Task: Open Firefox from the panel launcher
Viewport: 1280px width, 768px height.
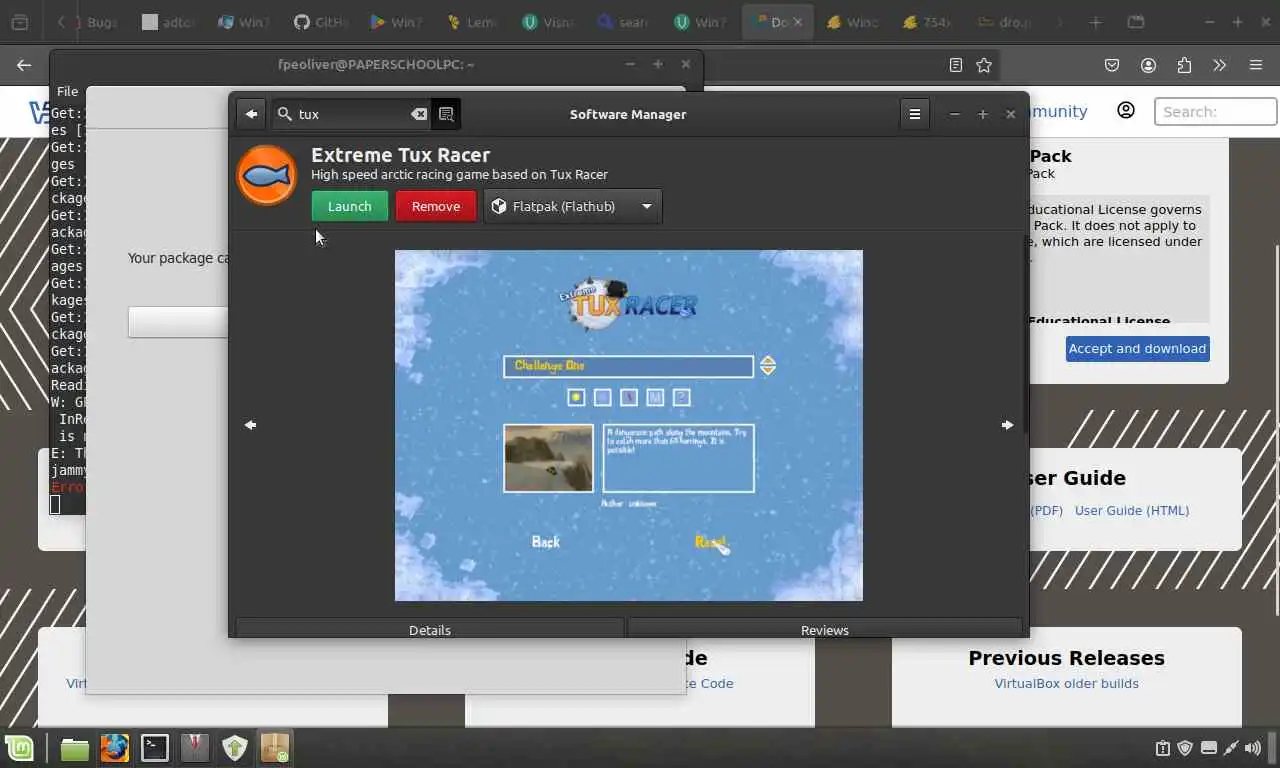Action: tap(115, 748)
